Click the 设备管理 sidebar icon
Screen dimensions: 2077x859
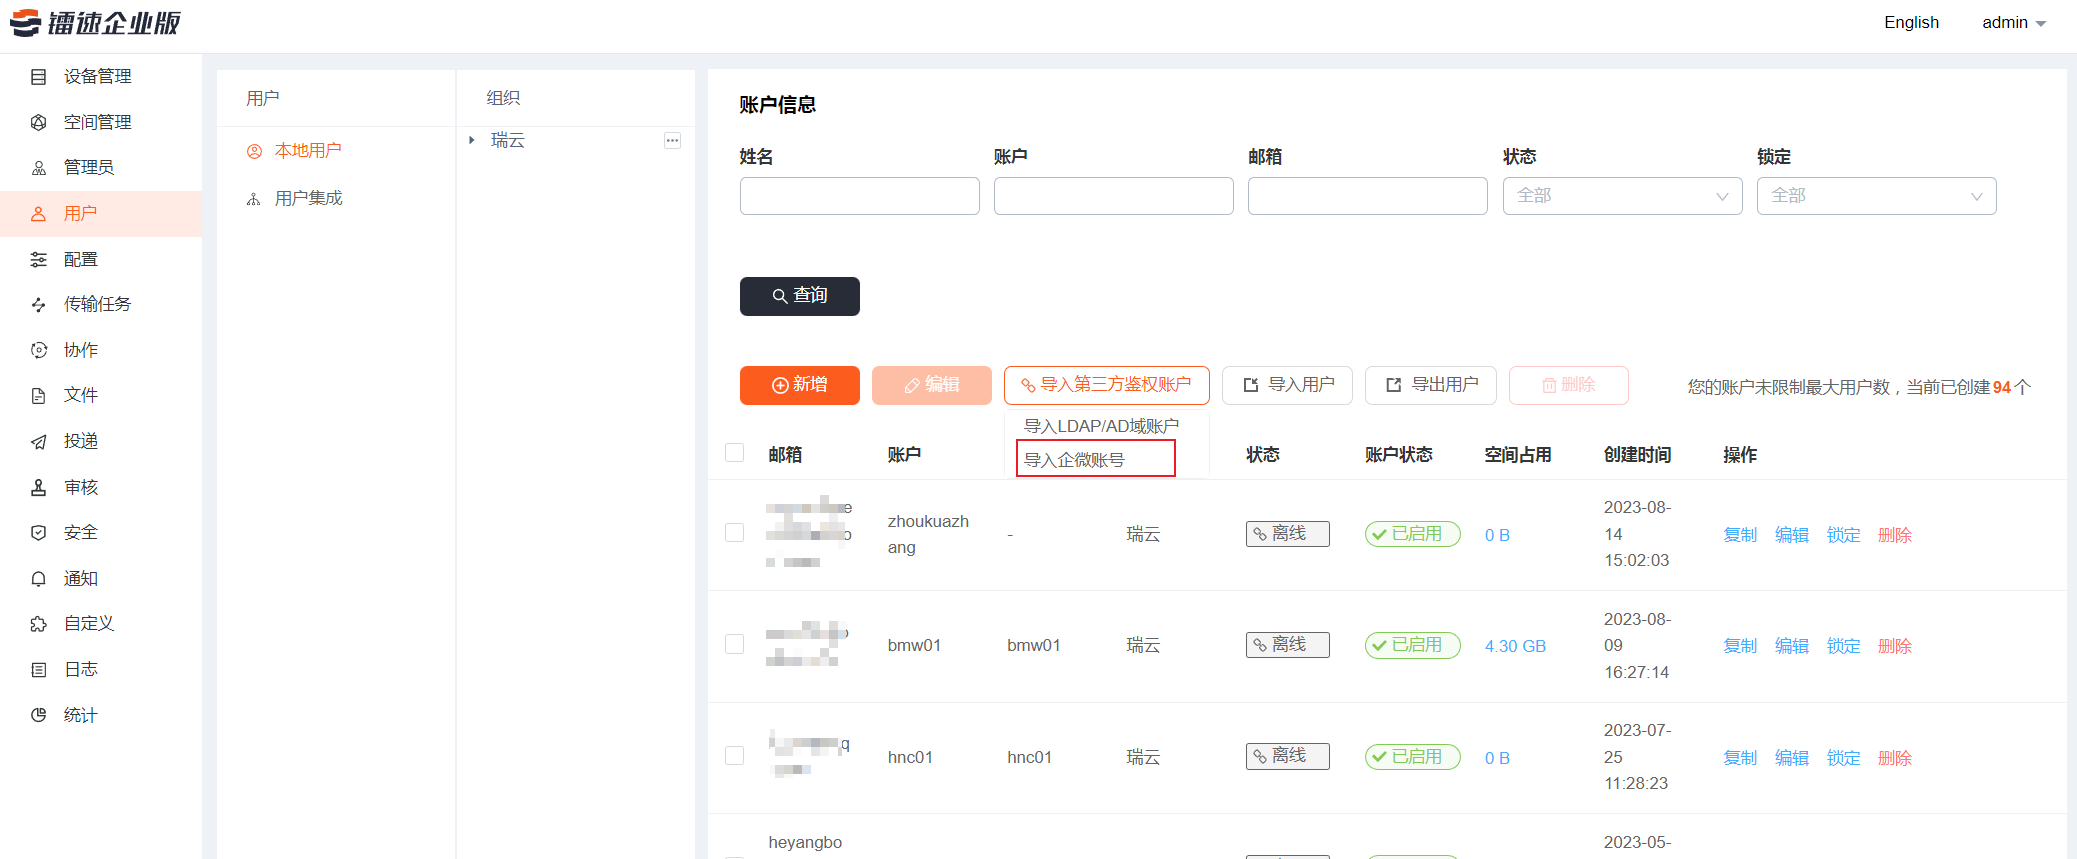(39, 77)
